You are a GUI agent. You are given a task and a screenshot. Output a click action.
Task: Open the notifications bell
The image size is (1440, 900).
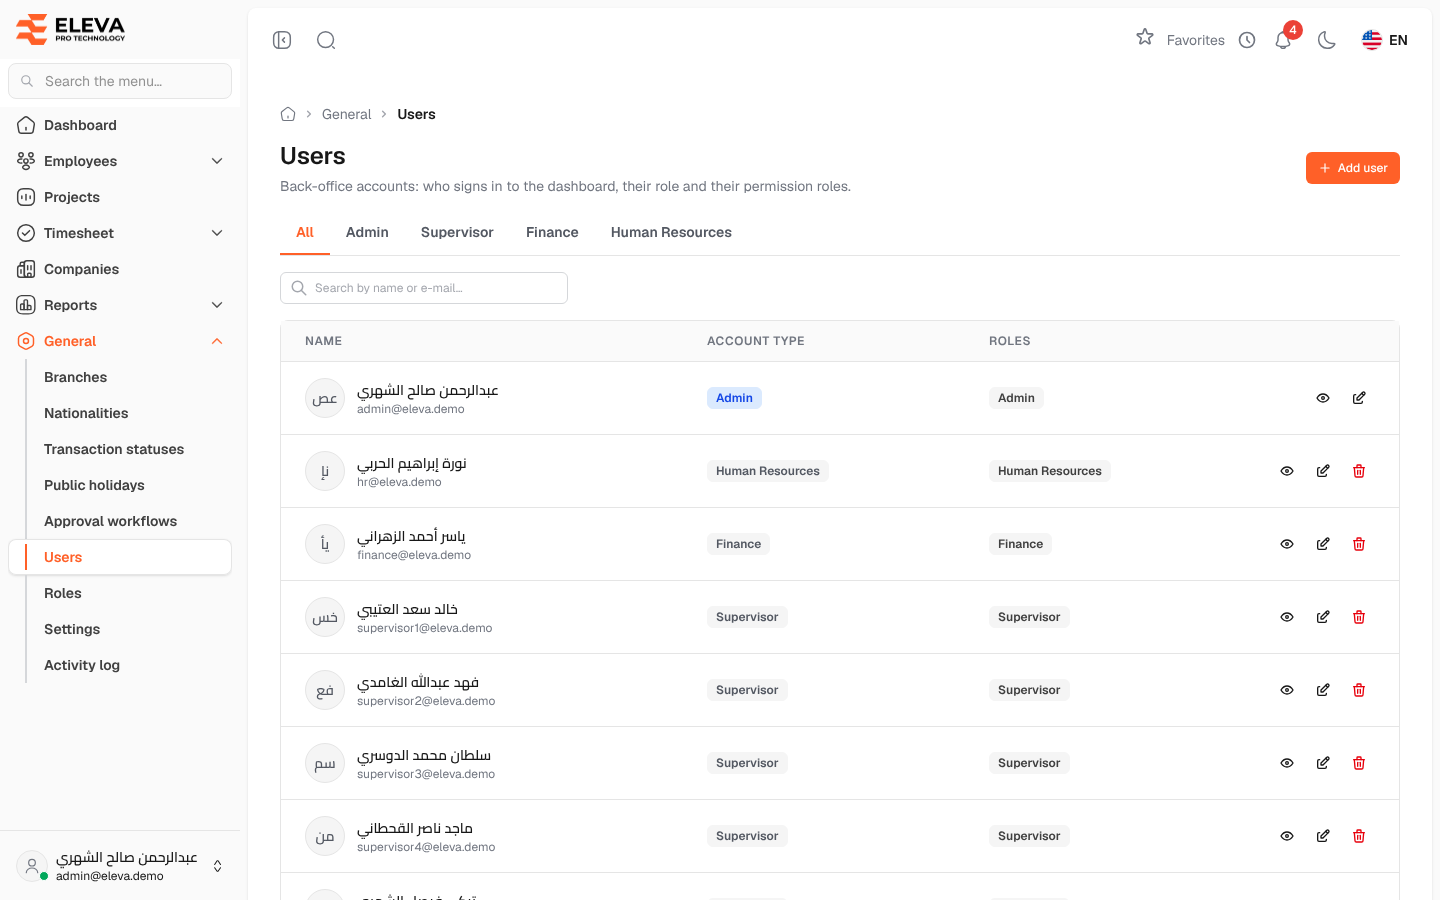(x=1283, y=40)
